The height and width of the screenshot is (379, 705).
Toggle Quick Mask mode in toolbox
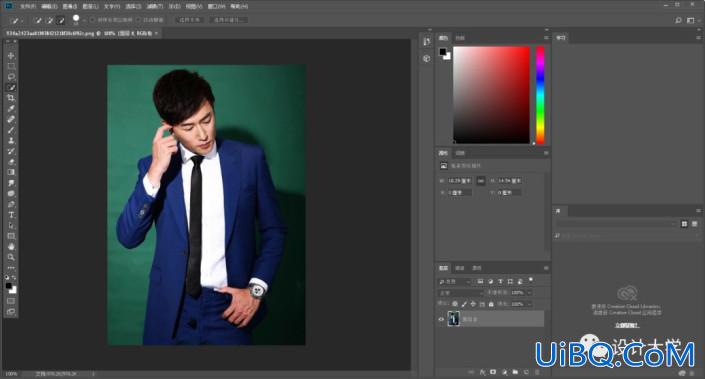11,301
